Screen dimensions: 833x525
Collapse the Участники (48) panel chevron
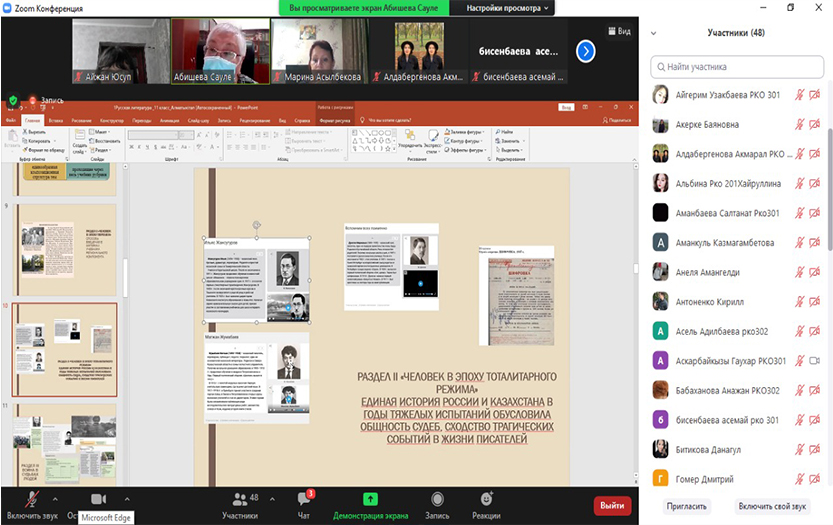coord(654,33)
